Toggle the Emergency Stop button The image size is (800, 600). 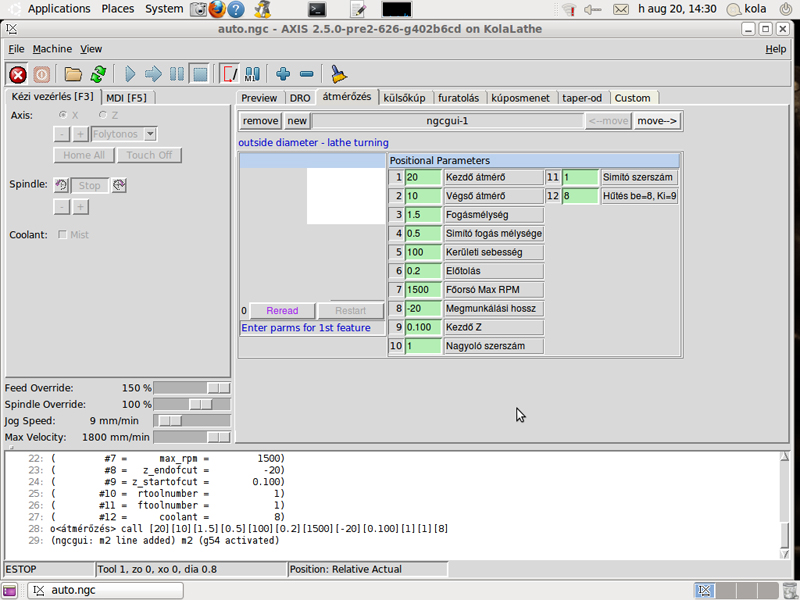click(x=18, y=74)
